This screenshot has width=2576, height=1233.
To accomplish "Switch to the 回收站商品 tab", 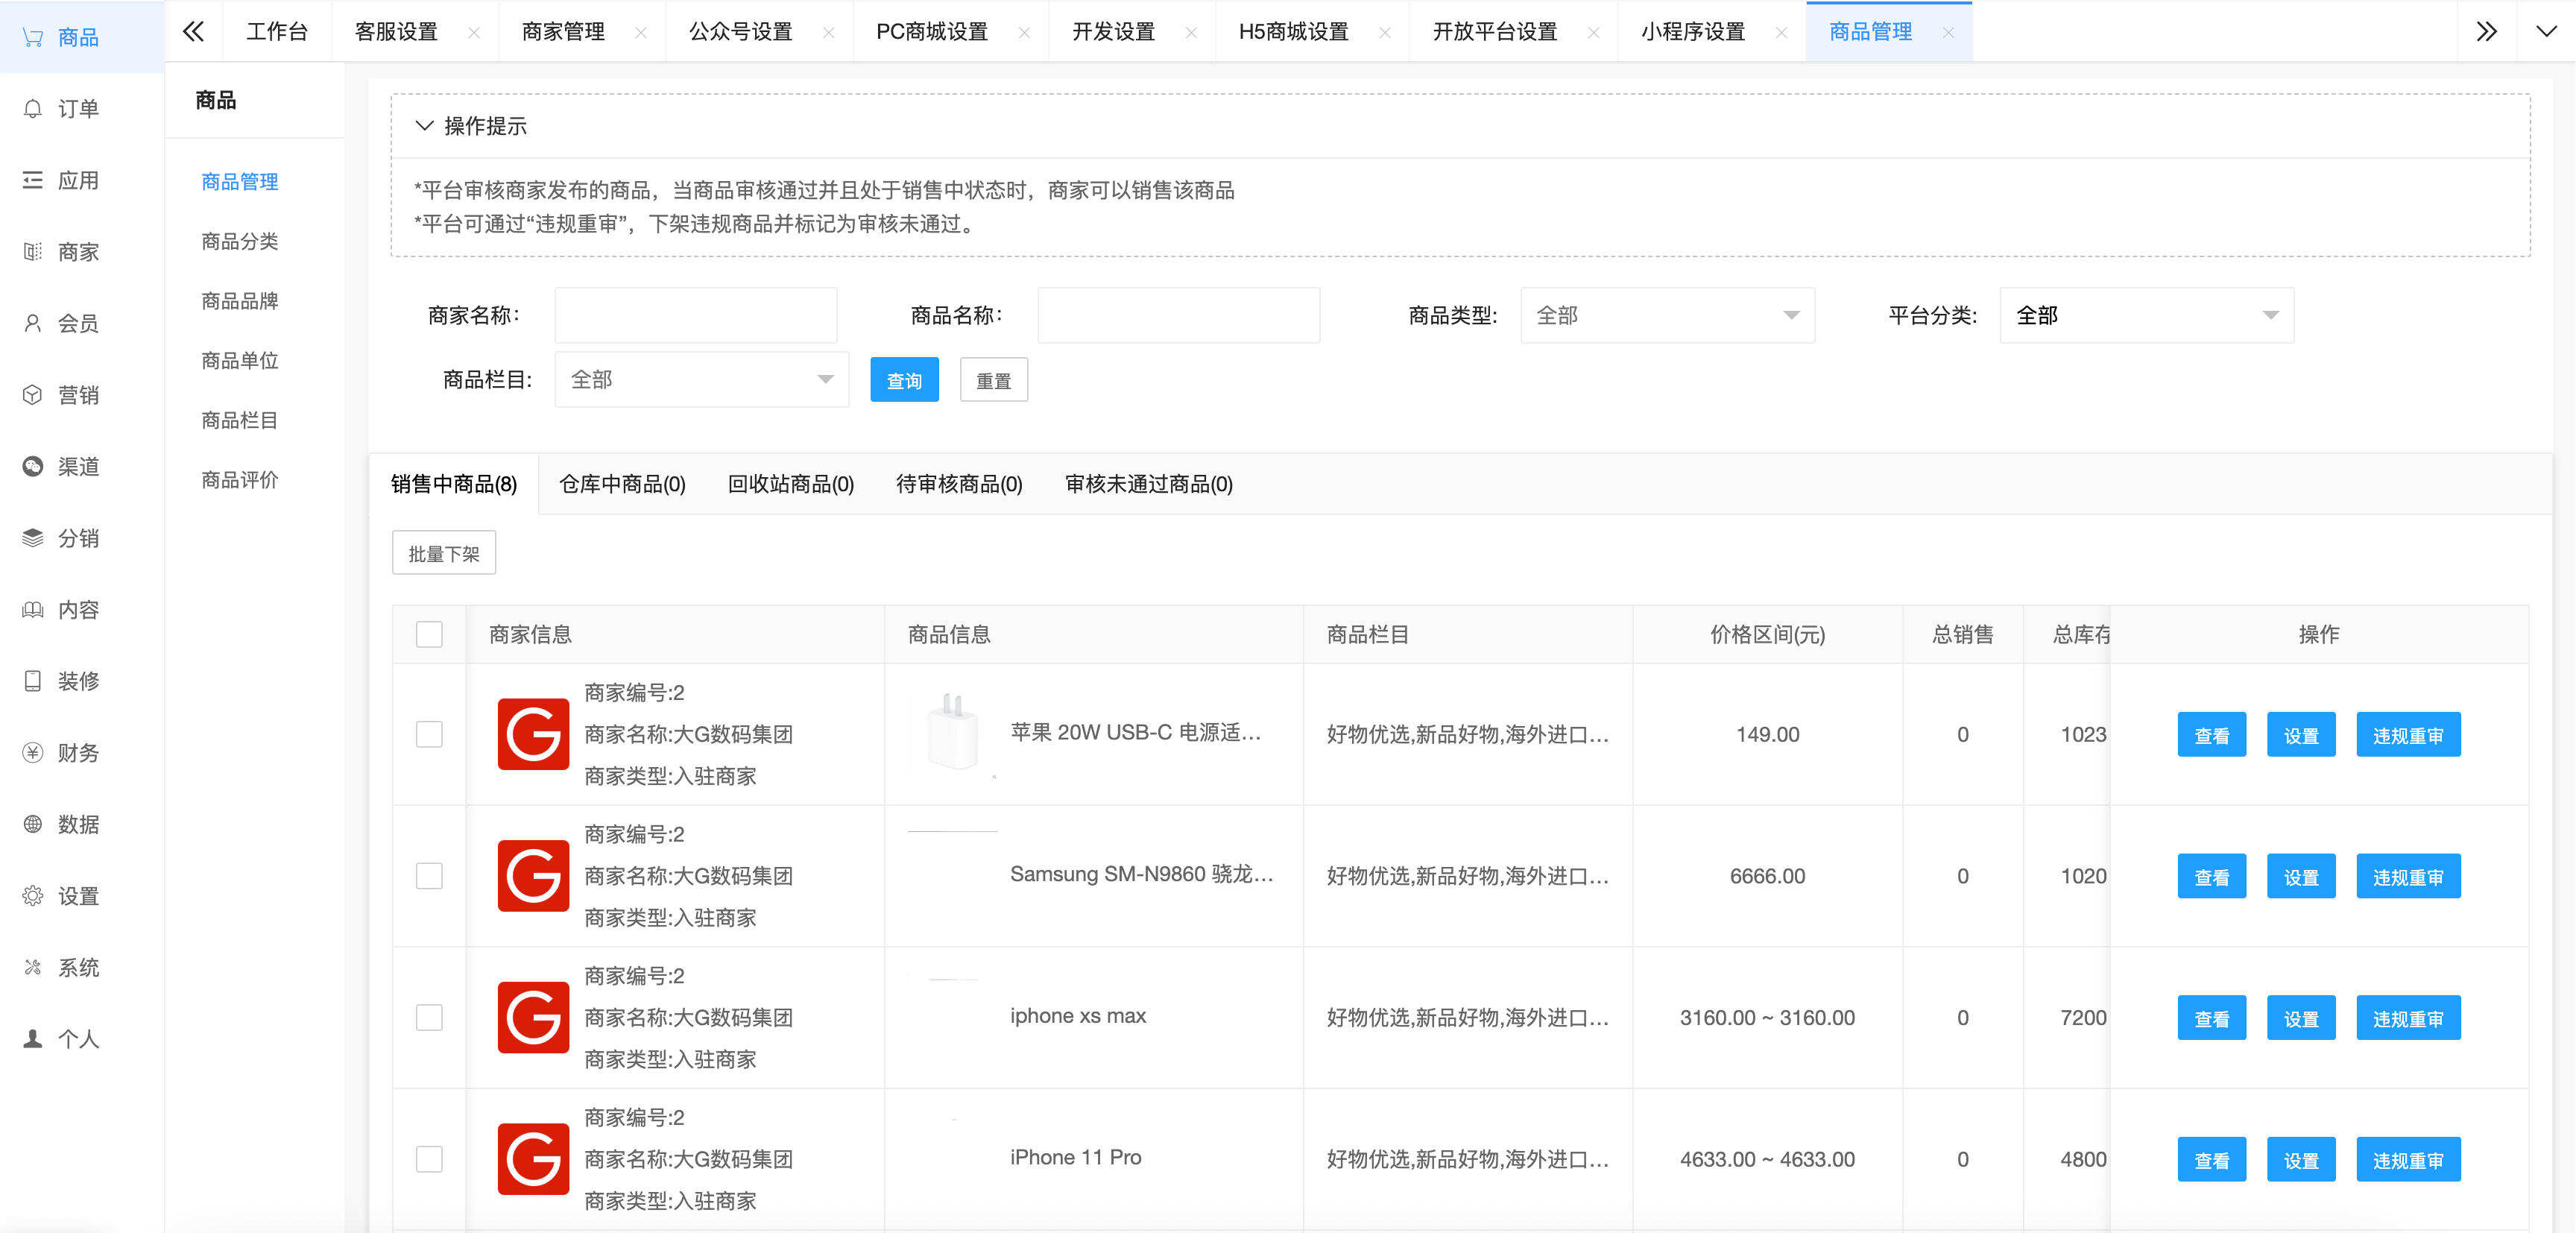I will click(790, 484).
